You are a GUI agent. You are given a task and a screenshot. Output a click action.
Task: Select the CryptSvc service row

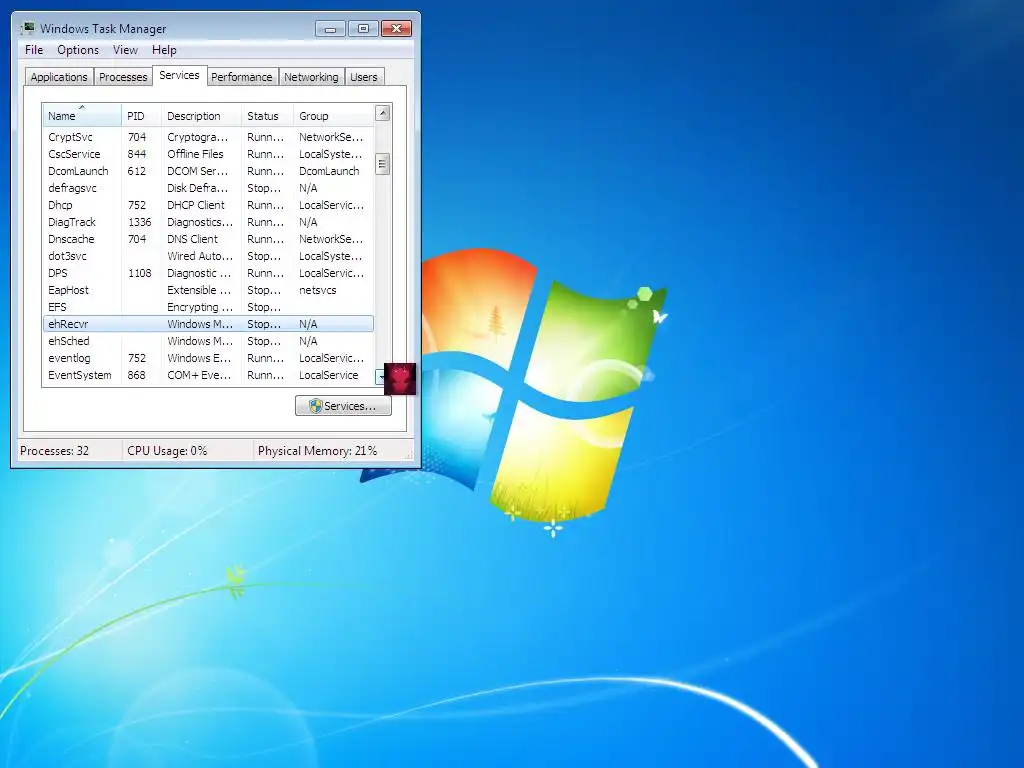[208, 137]
